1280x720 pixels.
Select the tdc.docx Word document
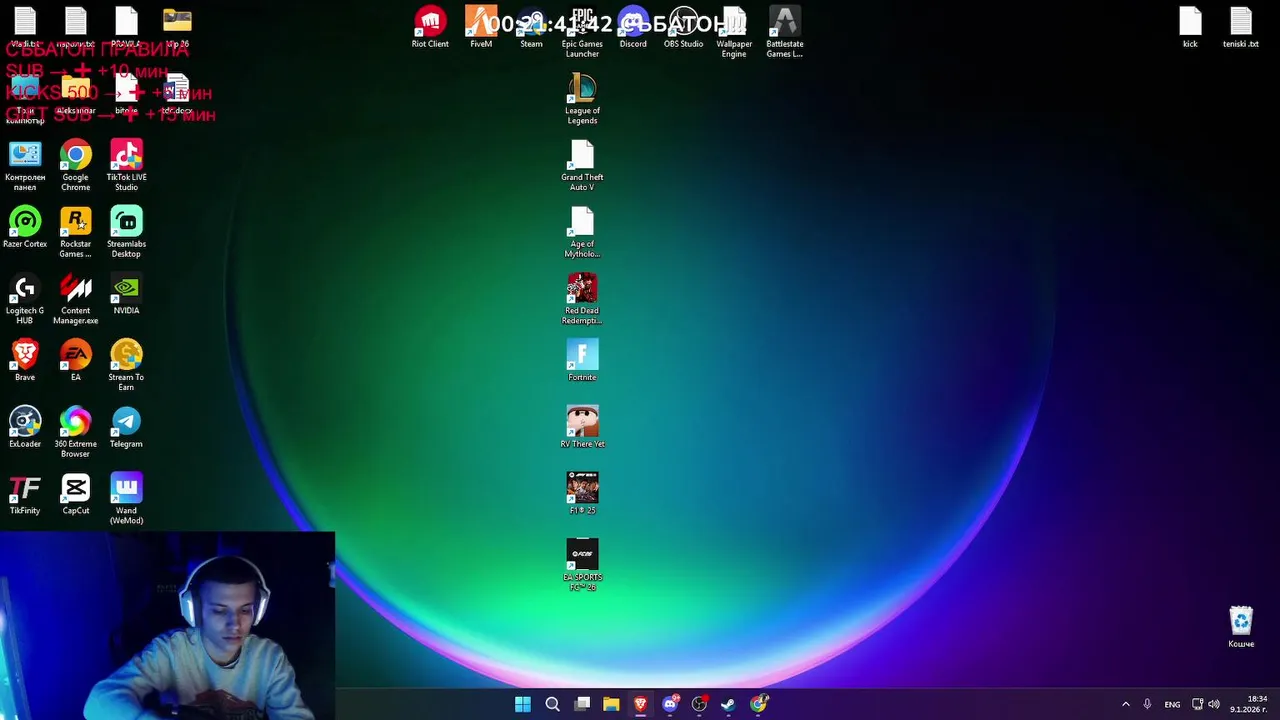(x=177, y=94)
